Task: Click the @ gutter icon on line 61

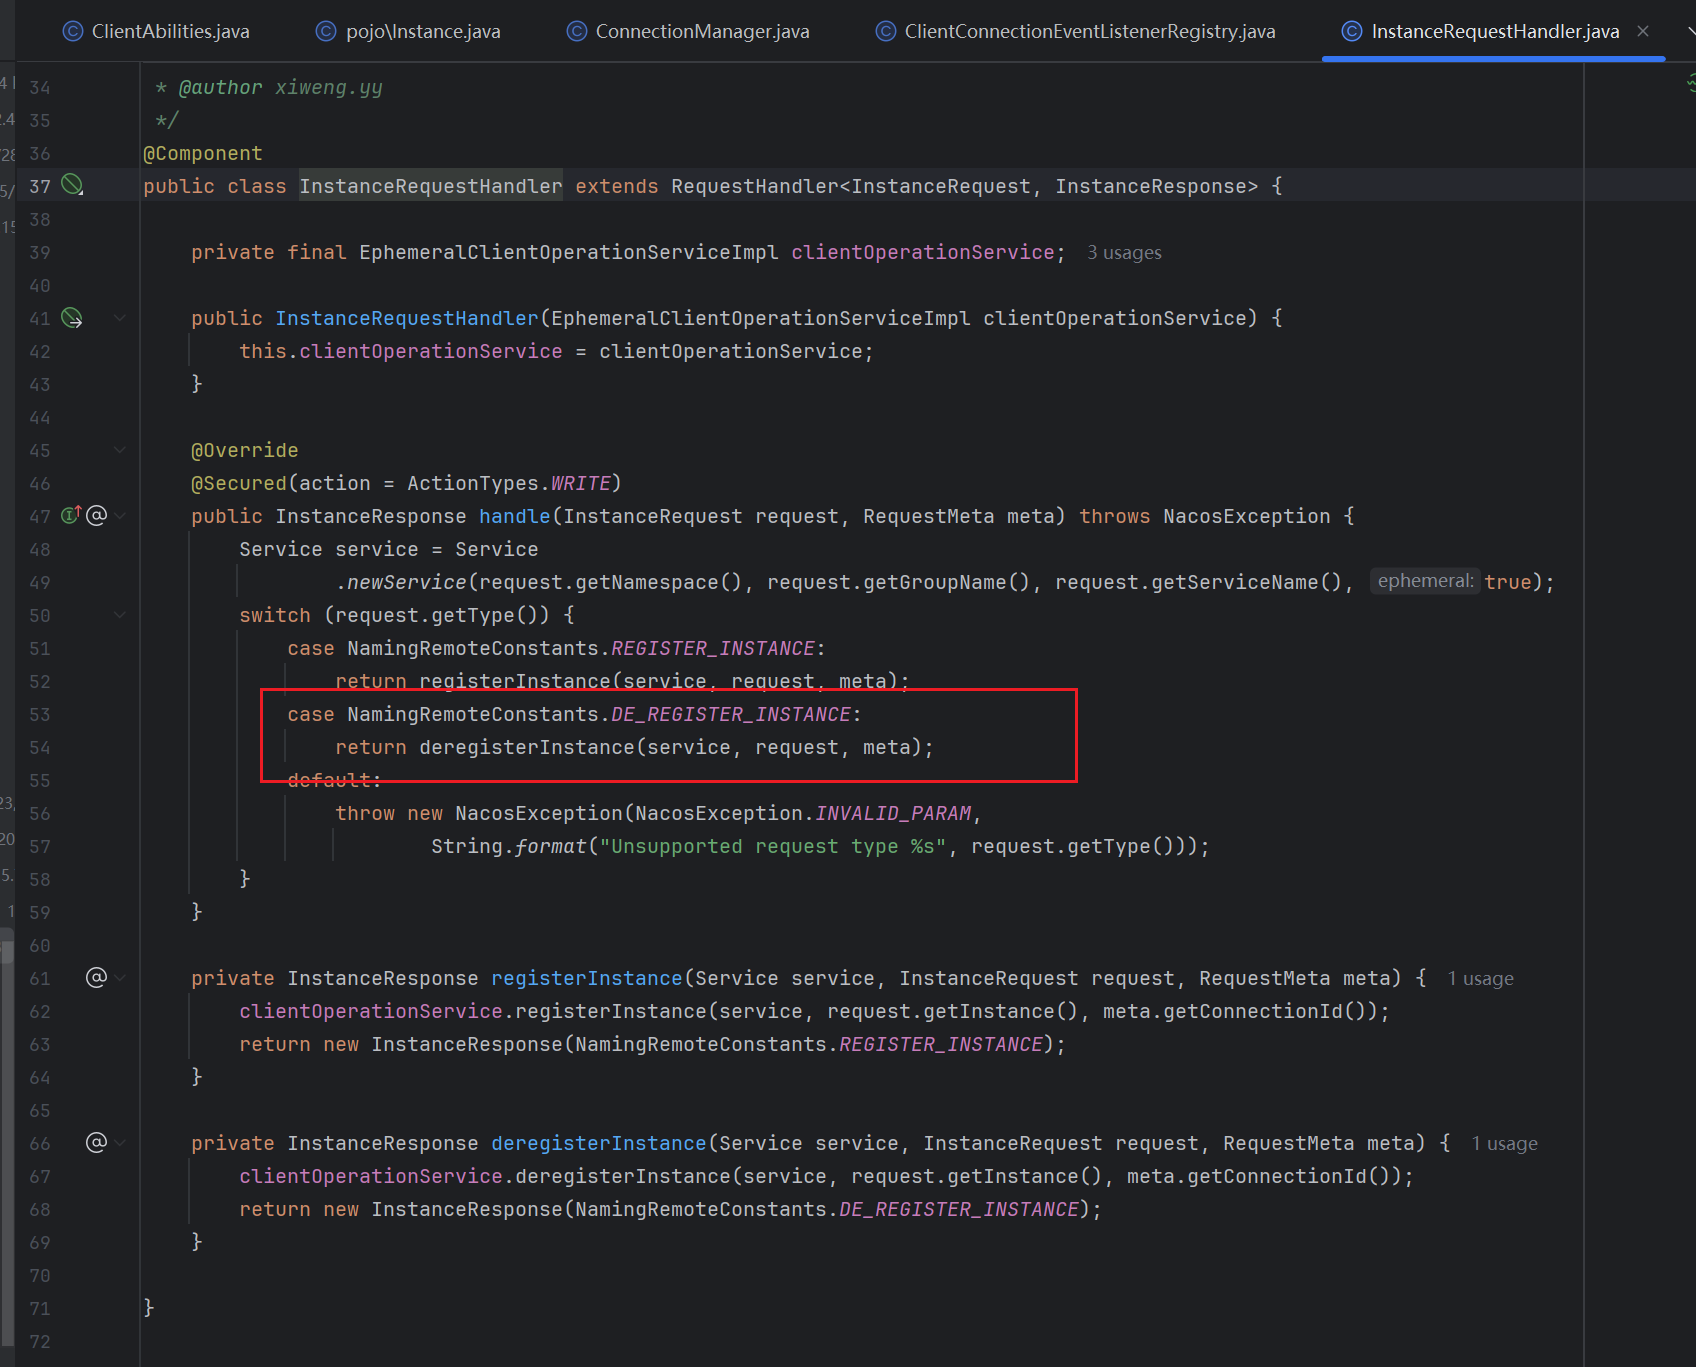Action: point(96,978)
